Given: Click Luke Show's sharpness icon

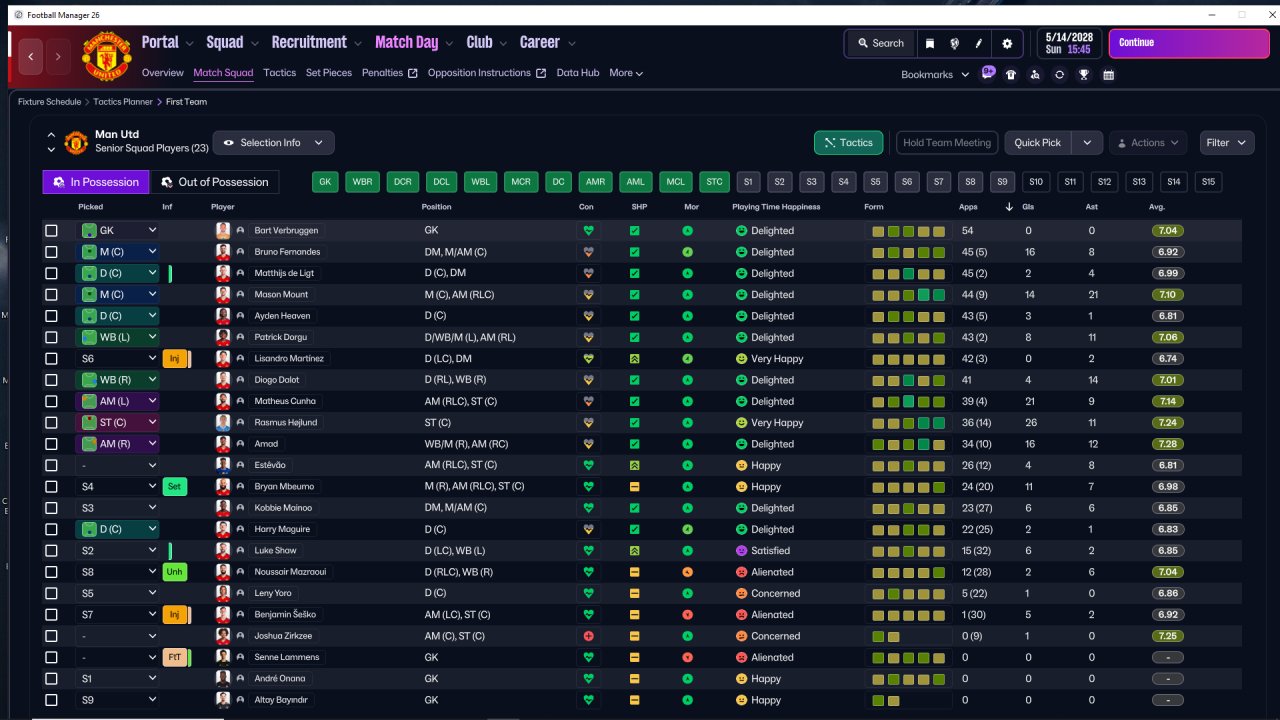Looking at the screenshot, I should click(634, 551).
